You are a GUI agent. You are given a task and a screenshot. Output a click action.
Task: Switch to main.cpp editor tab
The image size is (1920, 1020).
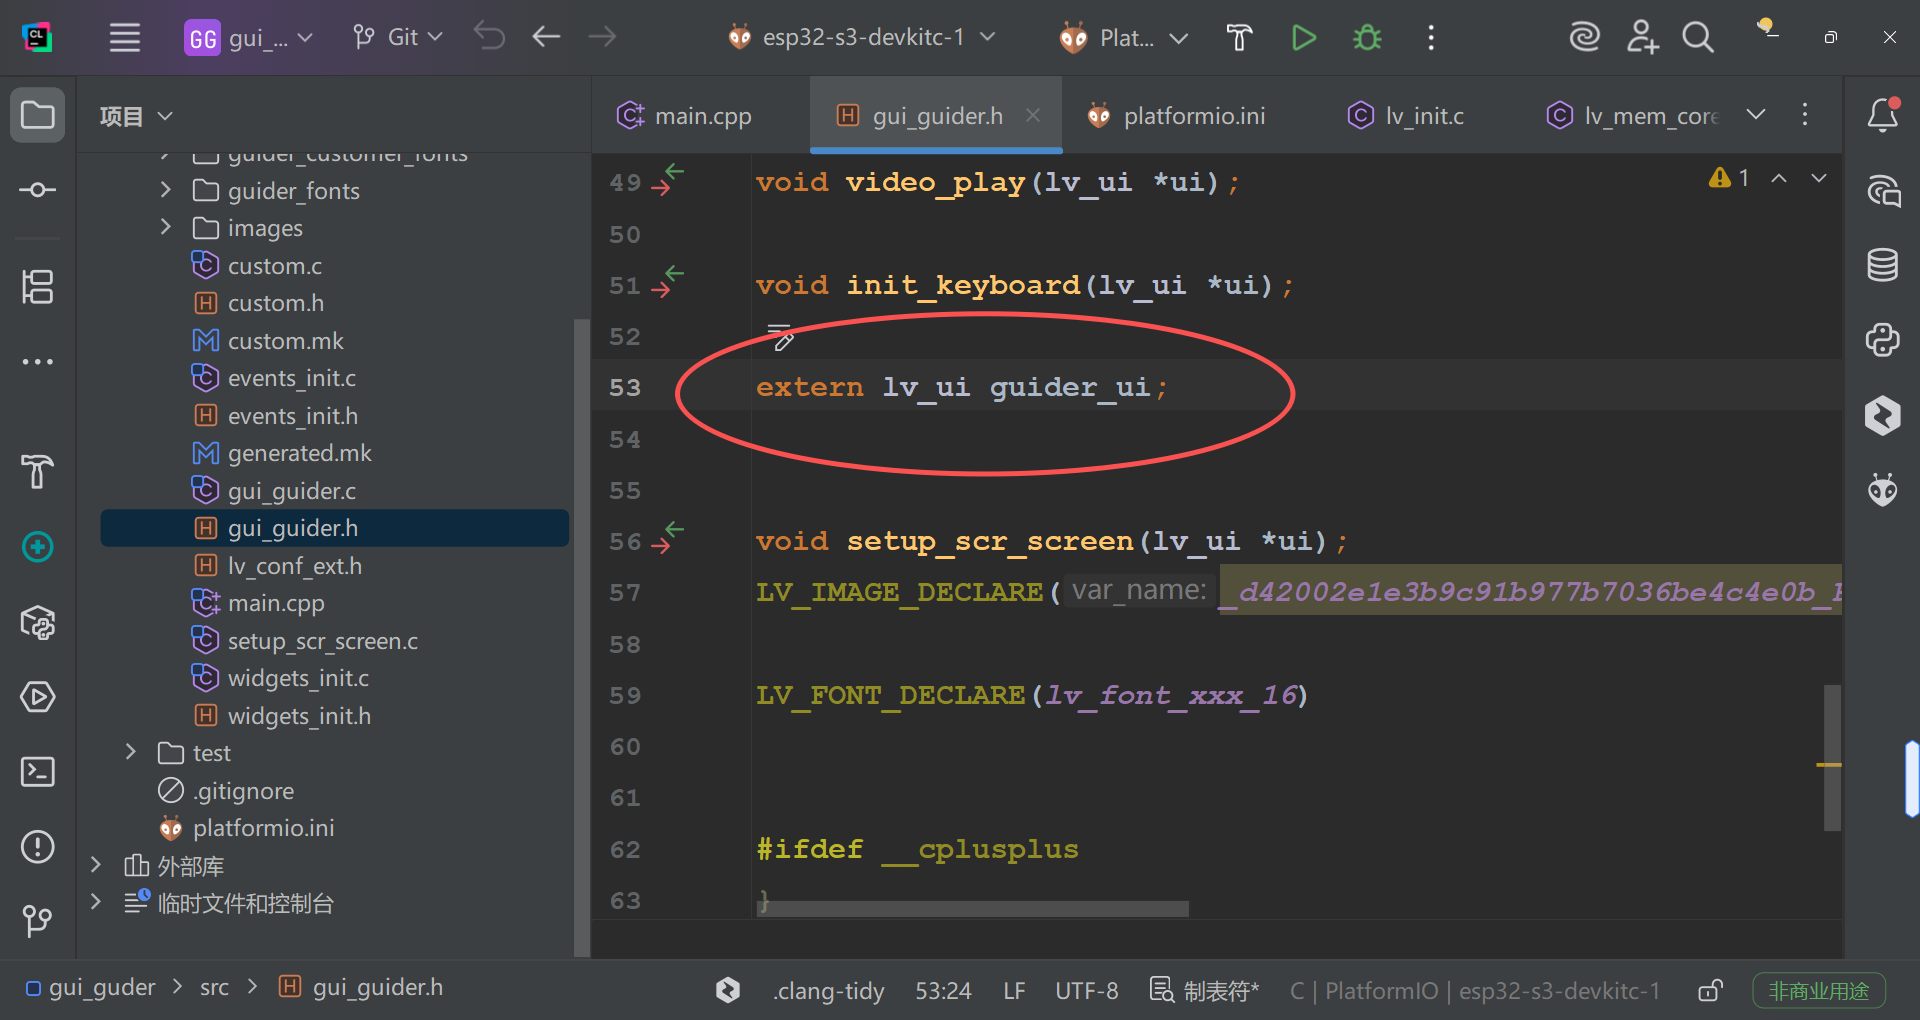pos(684,116)
